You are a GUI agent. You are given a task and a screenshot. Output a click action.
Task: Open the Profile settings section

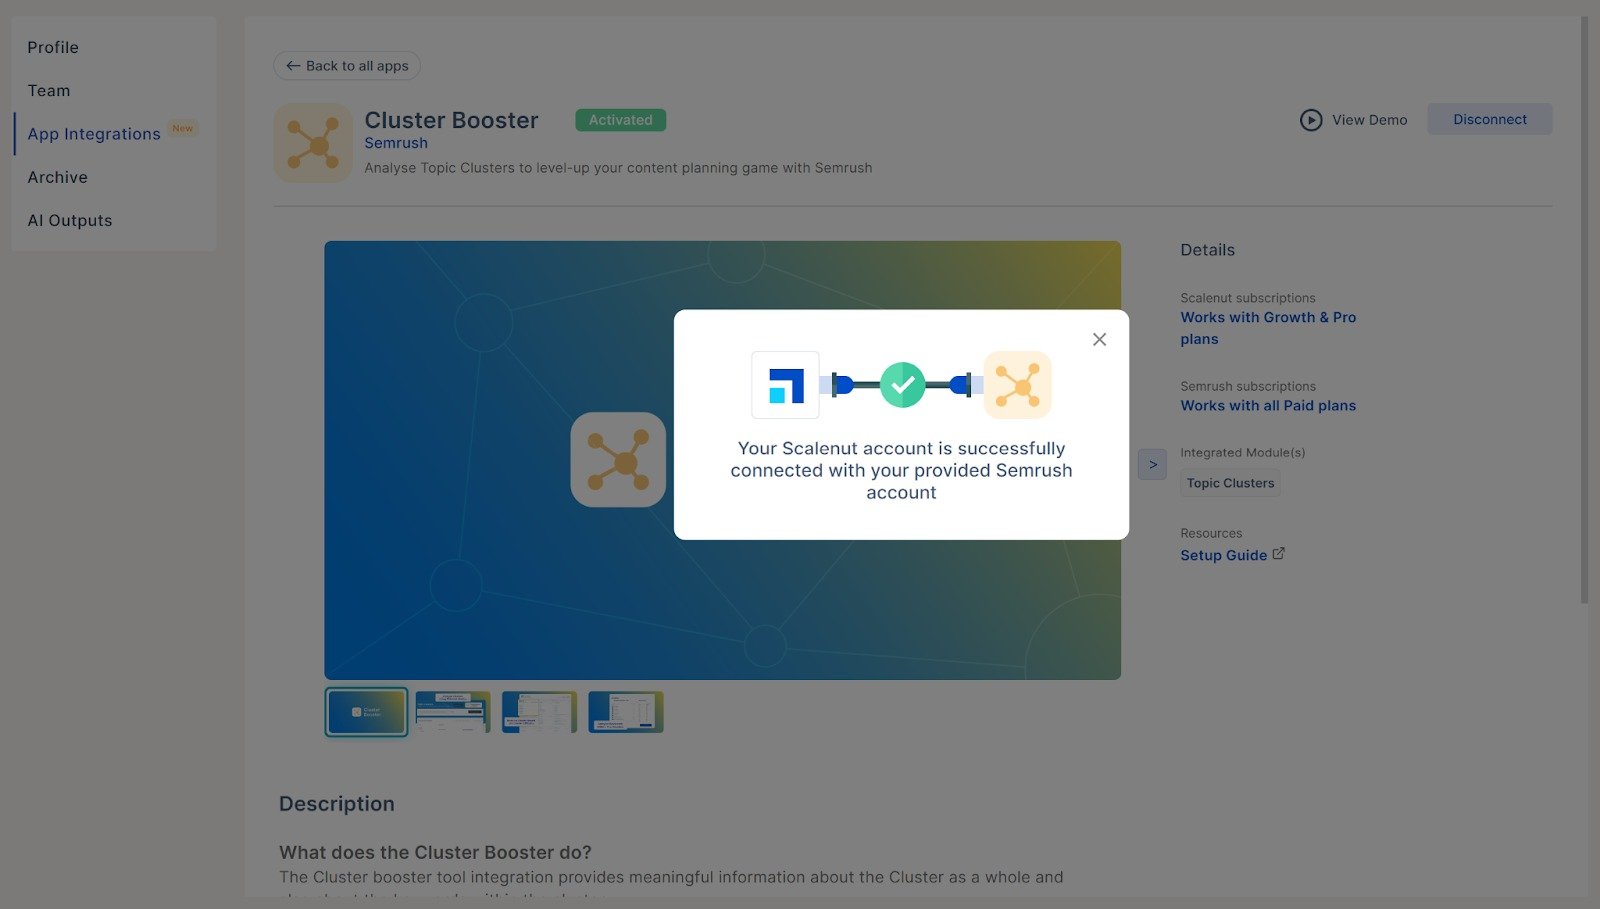pos(53,47)
